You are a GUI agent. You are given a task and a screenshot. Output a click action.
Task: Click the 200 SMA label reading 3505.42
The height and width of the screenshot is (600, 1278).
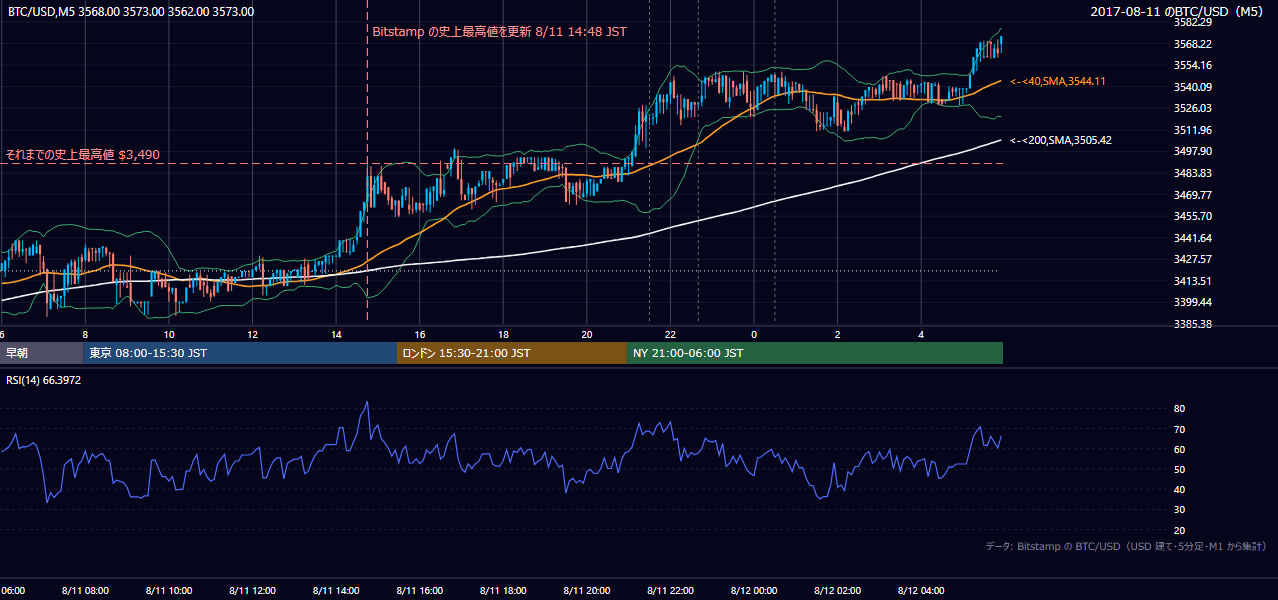tap(1061, 141)
